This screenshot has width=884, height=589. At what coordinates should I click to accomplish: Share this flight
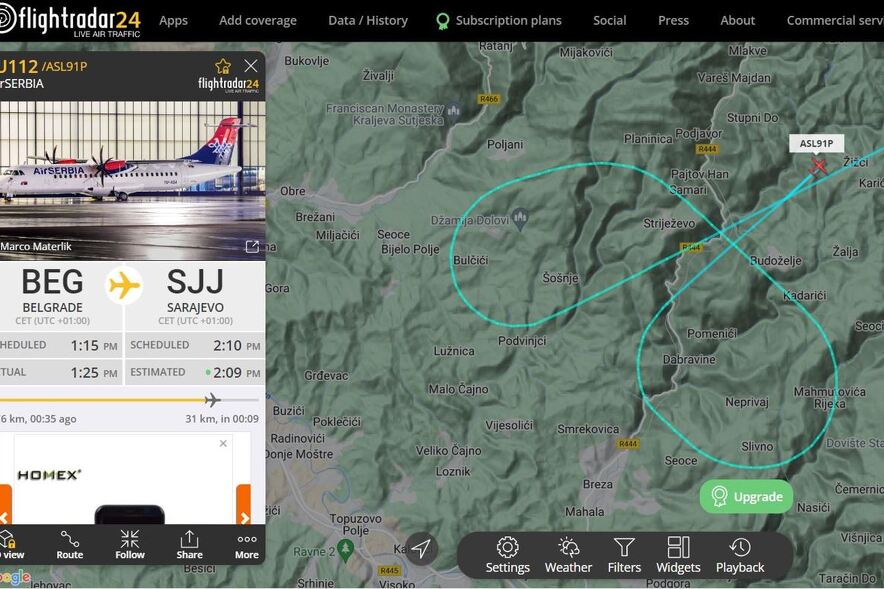pos(189,545)
